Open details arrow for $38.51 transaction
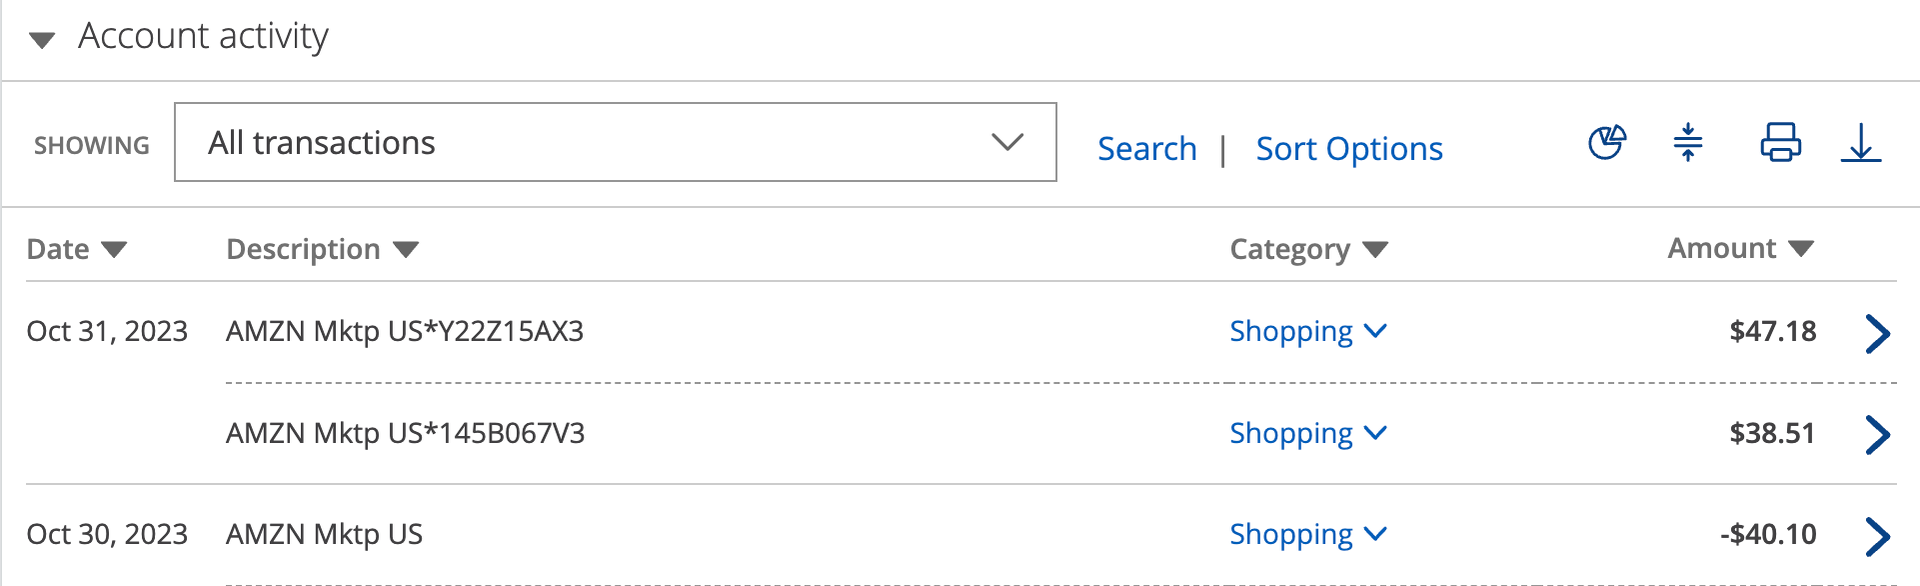The width and height of the screenshot is (1920, 586). point(1877,434)
